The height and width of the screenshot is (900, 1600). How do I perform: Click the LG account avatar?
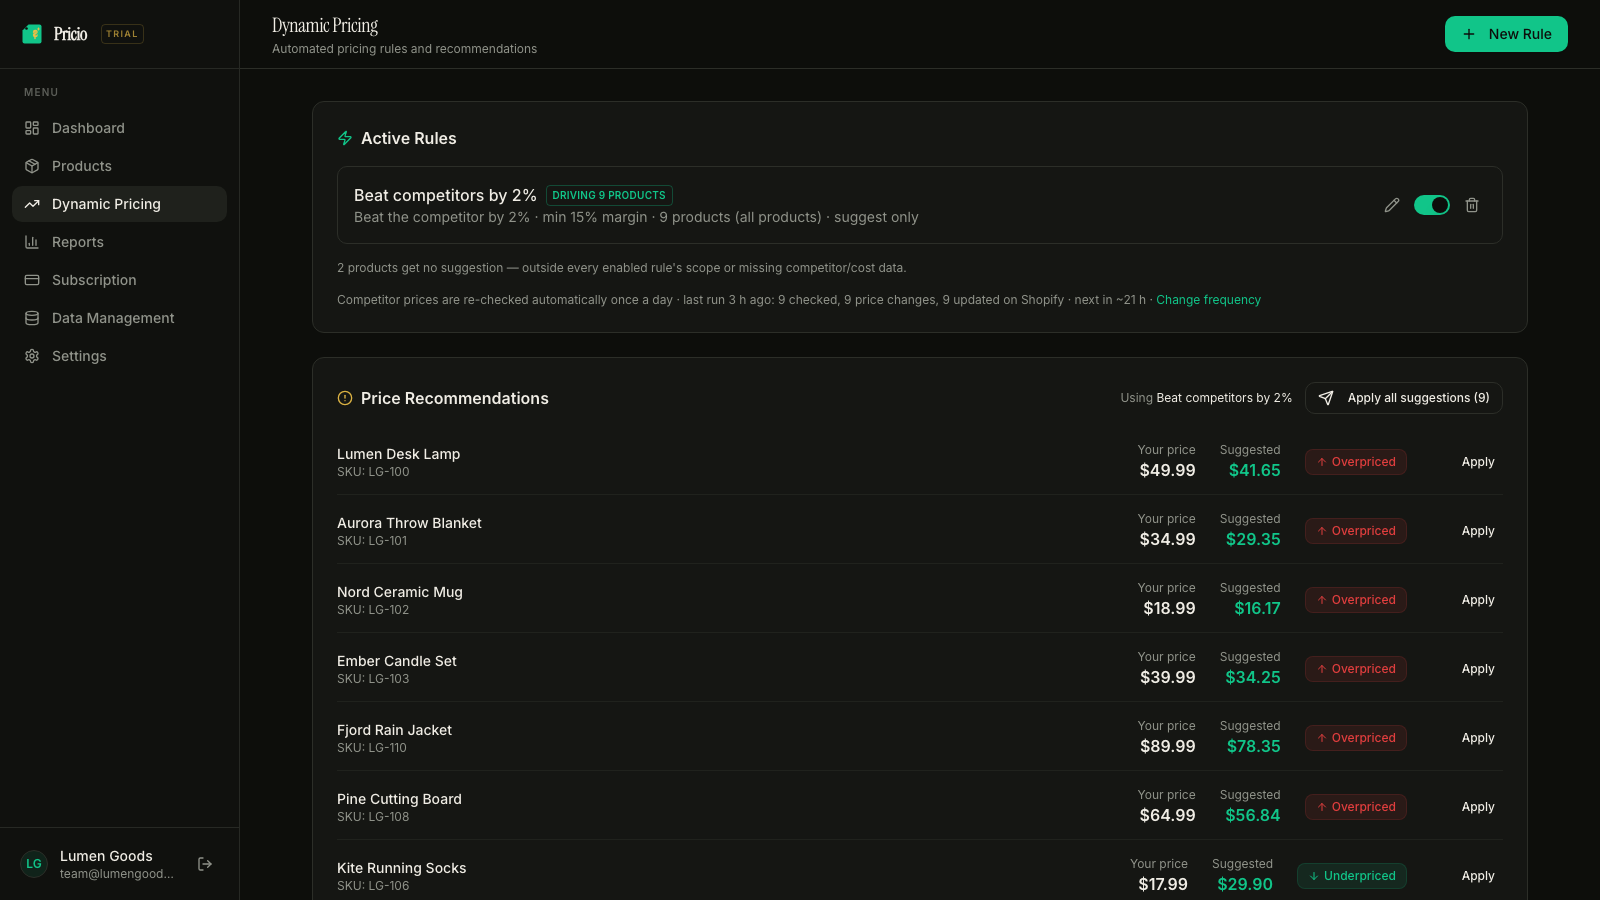(x=34, y=864)
